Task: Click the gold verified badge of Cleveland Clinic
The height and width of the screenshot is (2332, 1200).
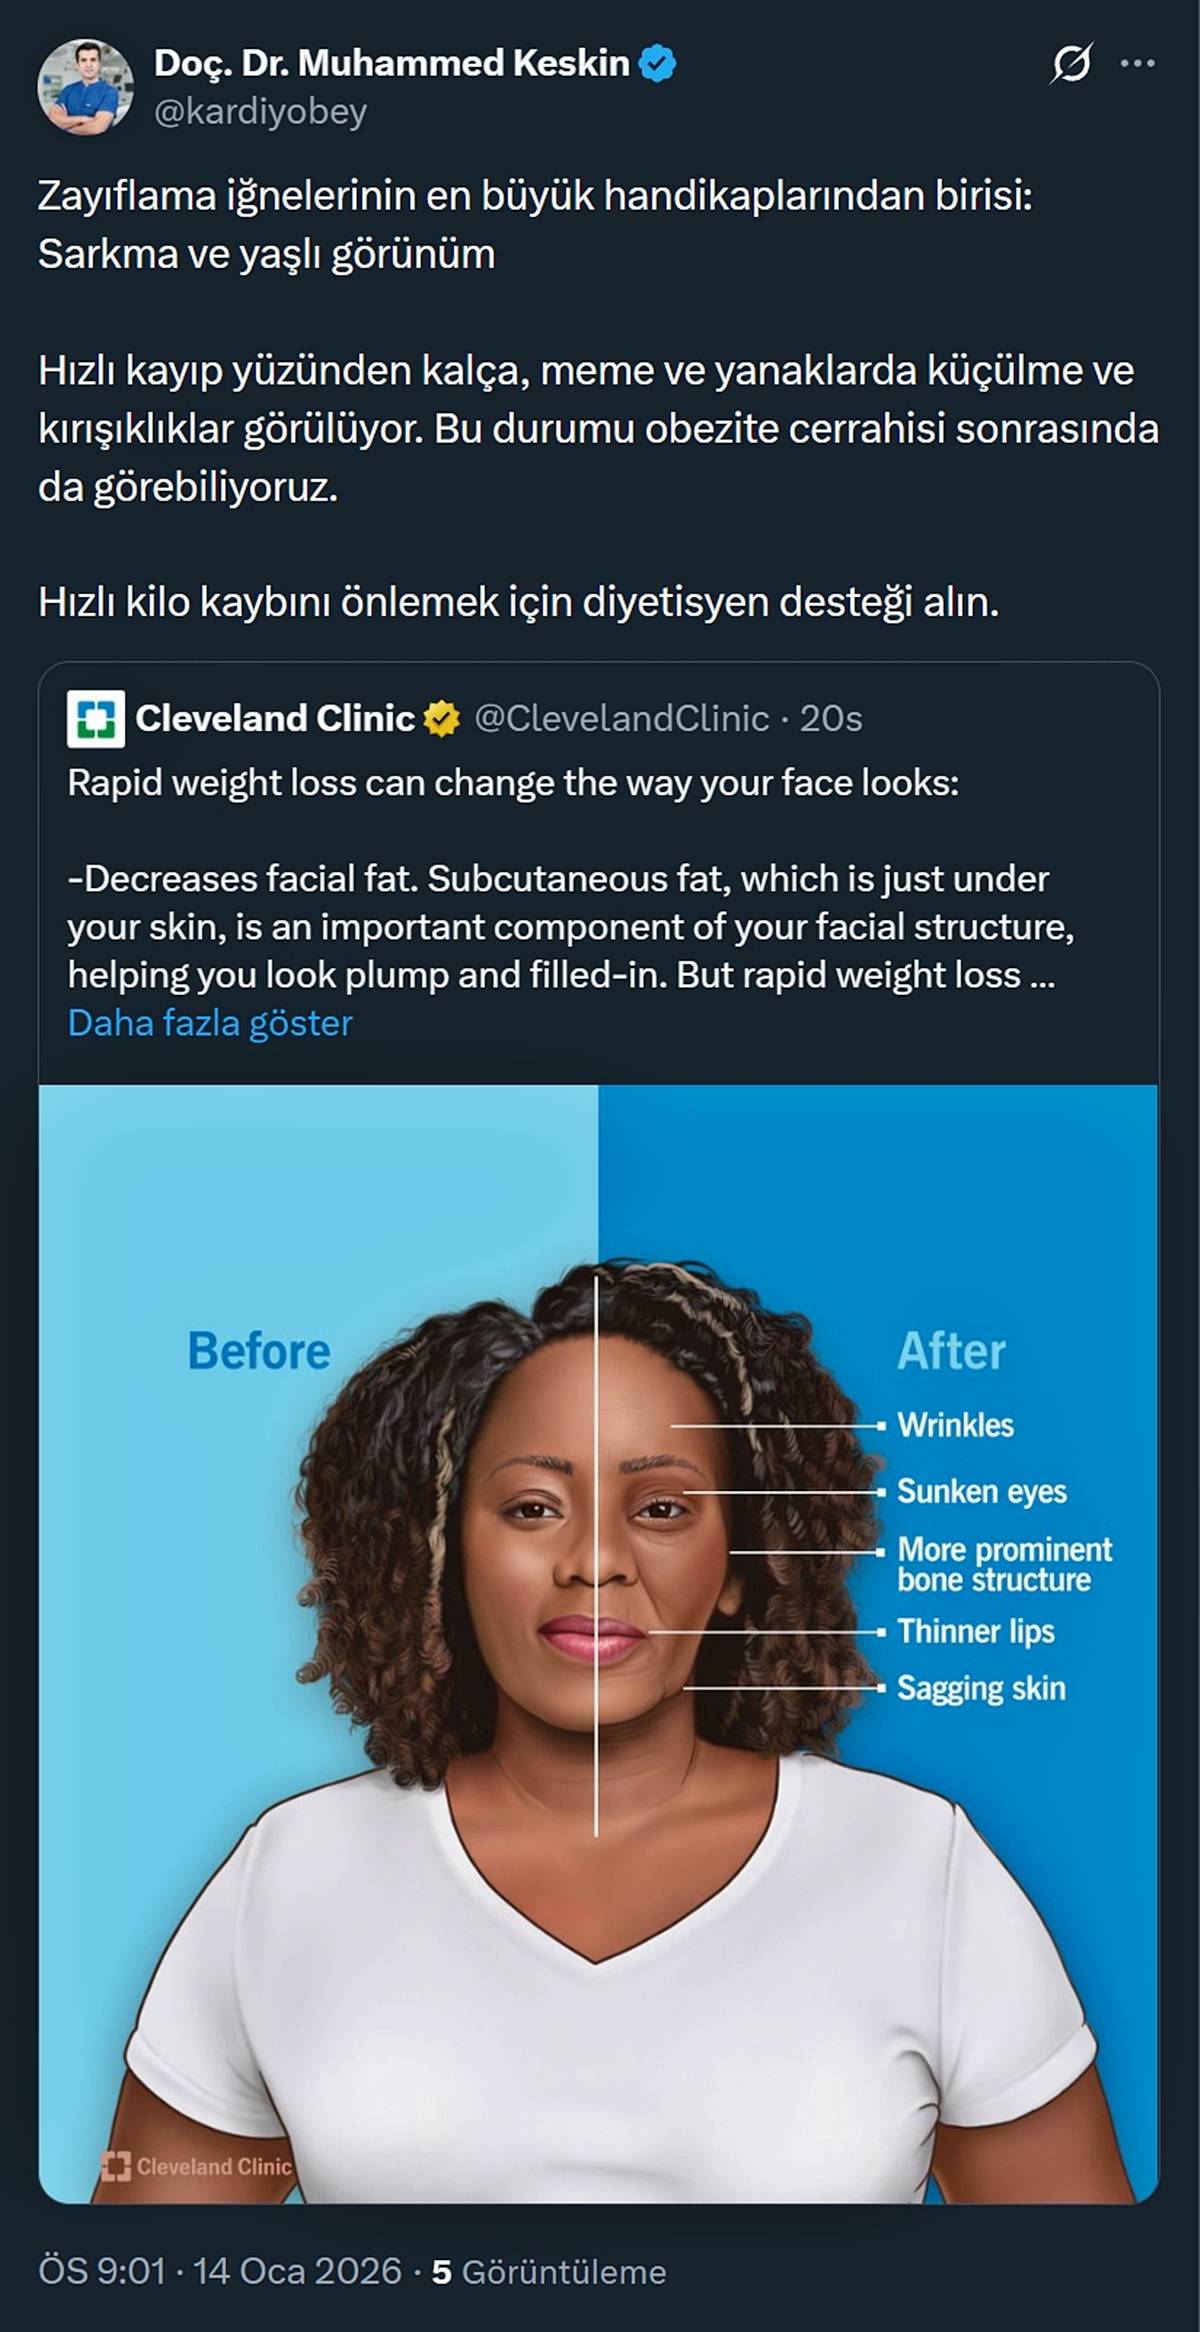Action: tap(442, 718)
